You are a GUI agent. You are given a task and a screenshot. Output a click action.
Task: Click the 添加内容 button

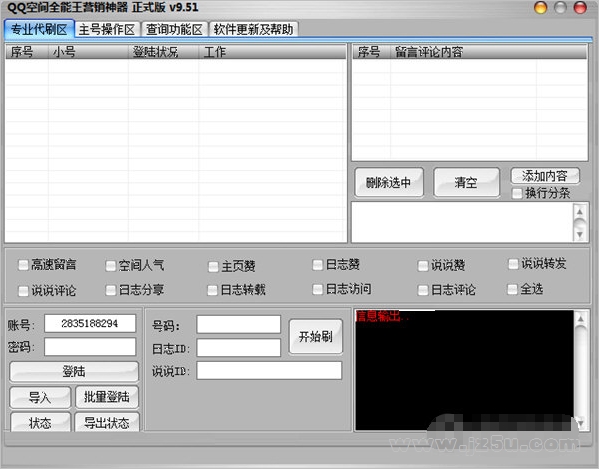tap(545, 176)
